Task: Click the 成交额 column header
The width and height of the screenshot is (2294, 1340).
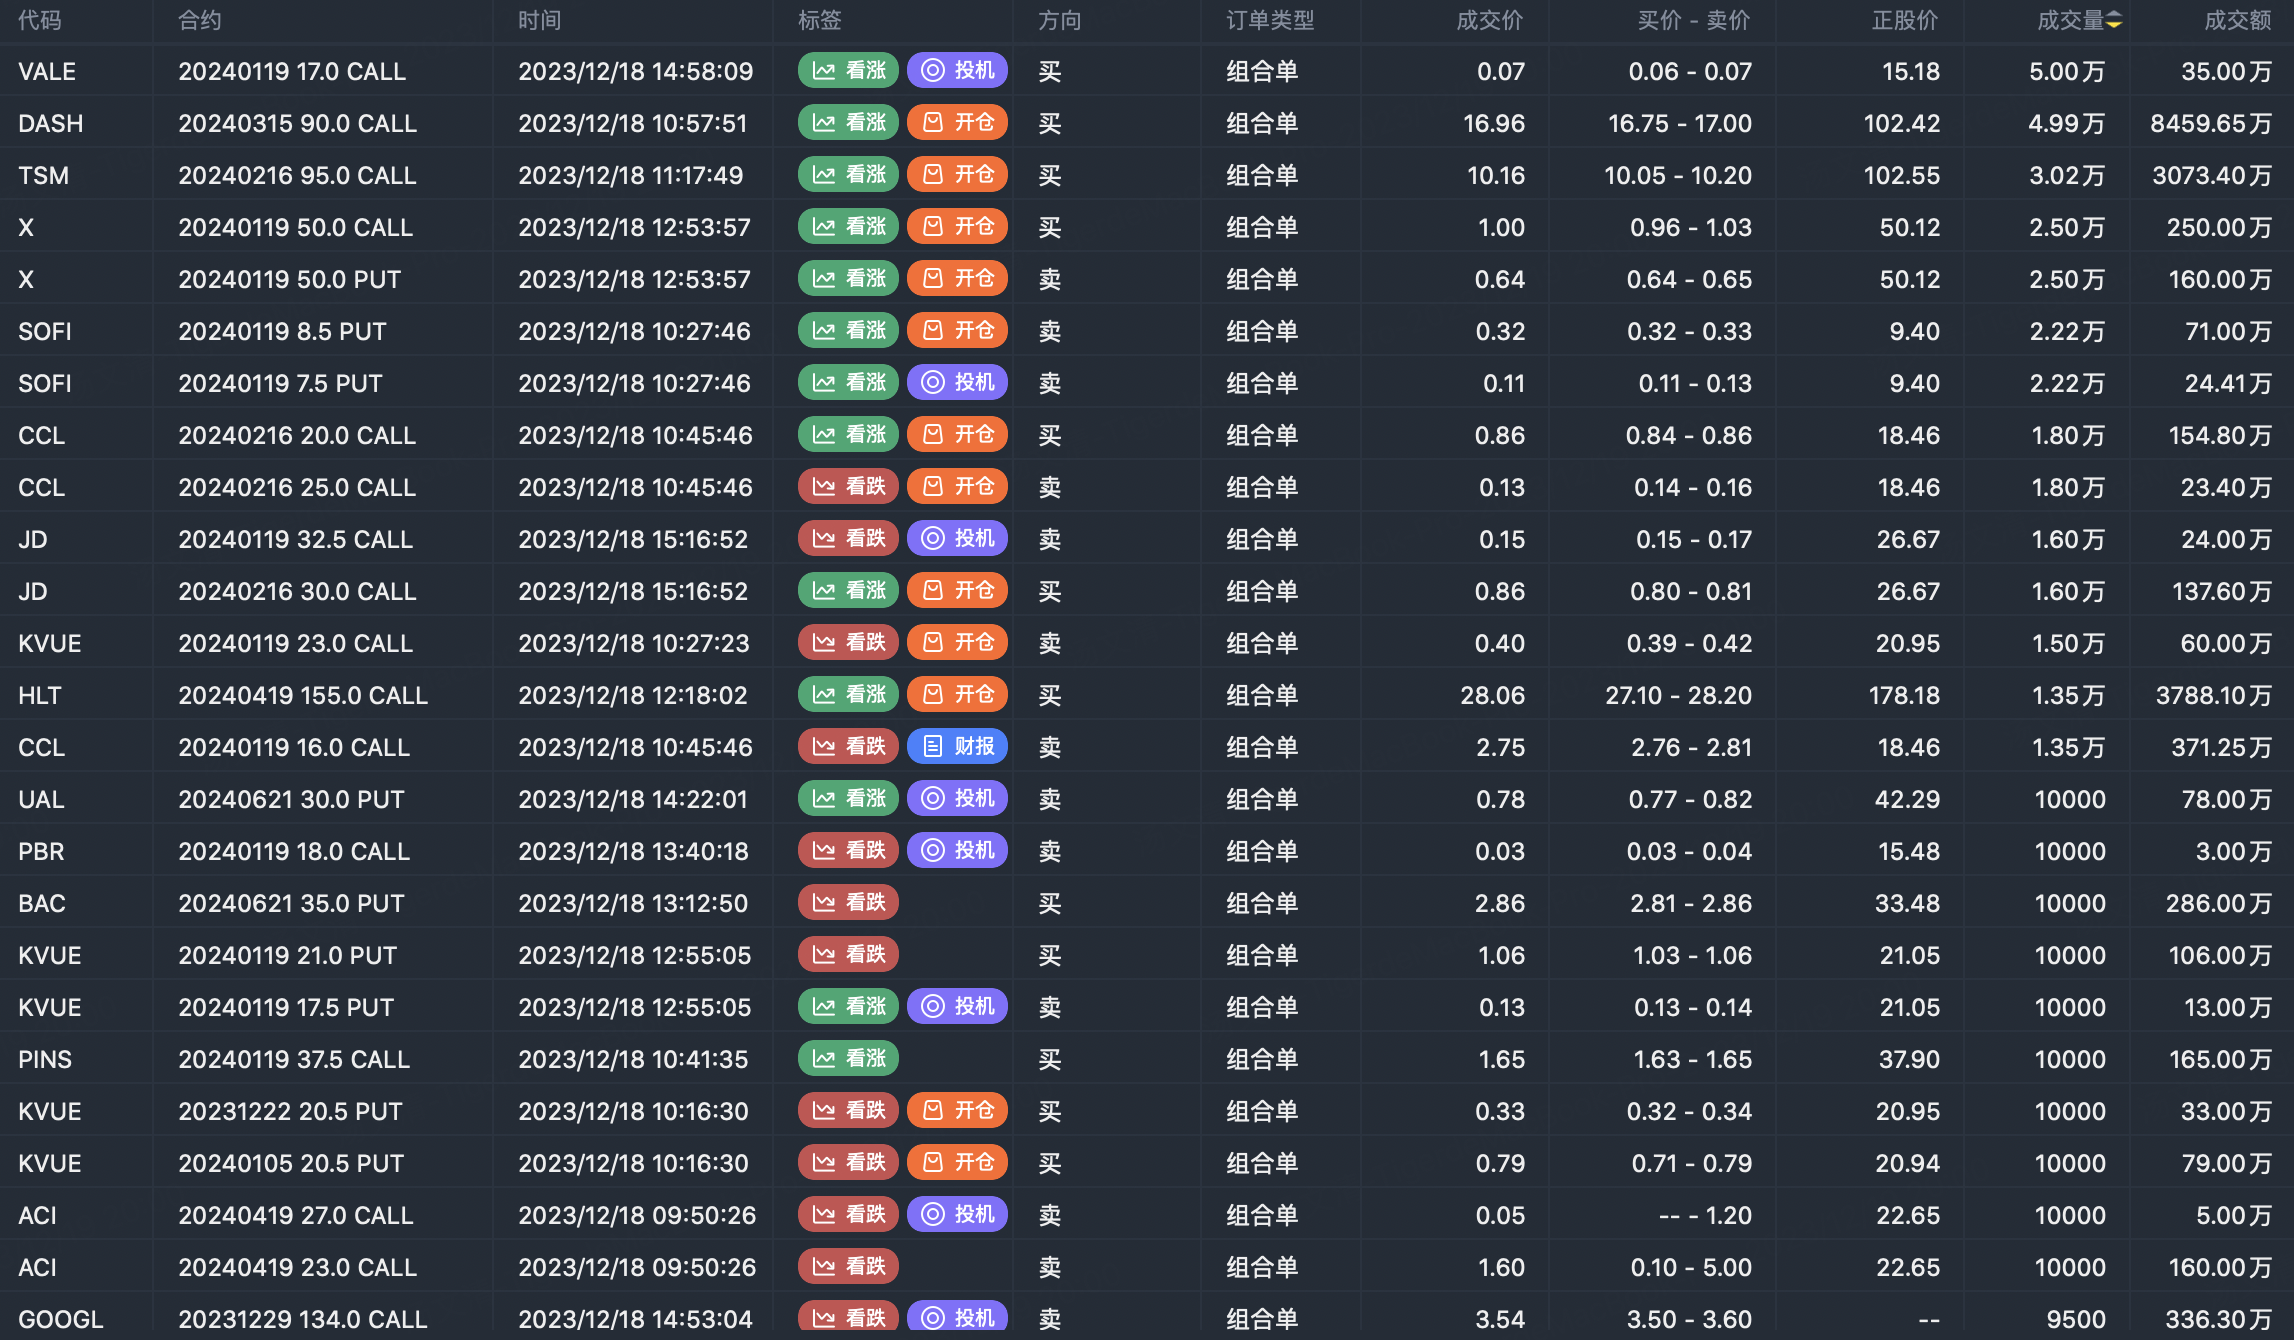Action: point(2237,21)
